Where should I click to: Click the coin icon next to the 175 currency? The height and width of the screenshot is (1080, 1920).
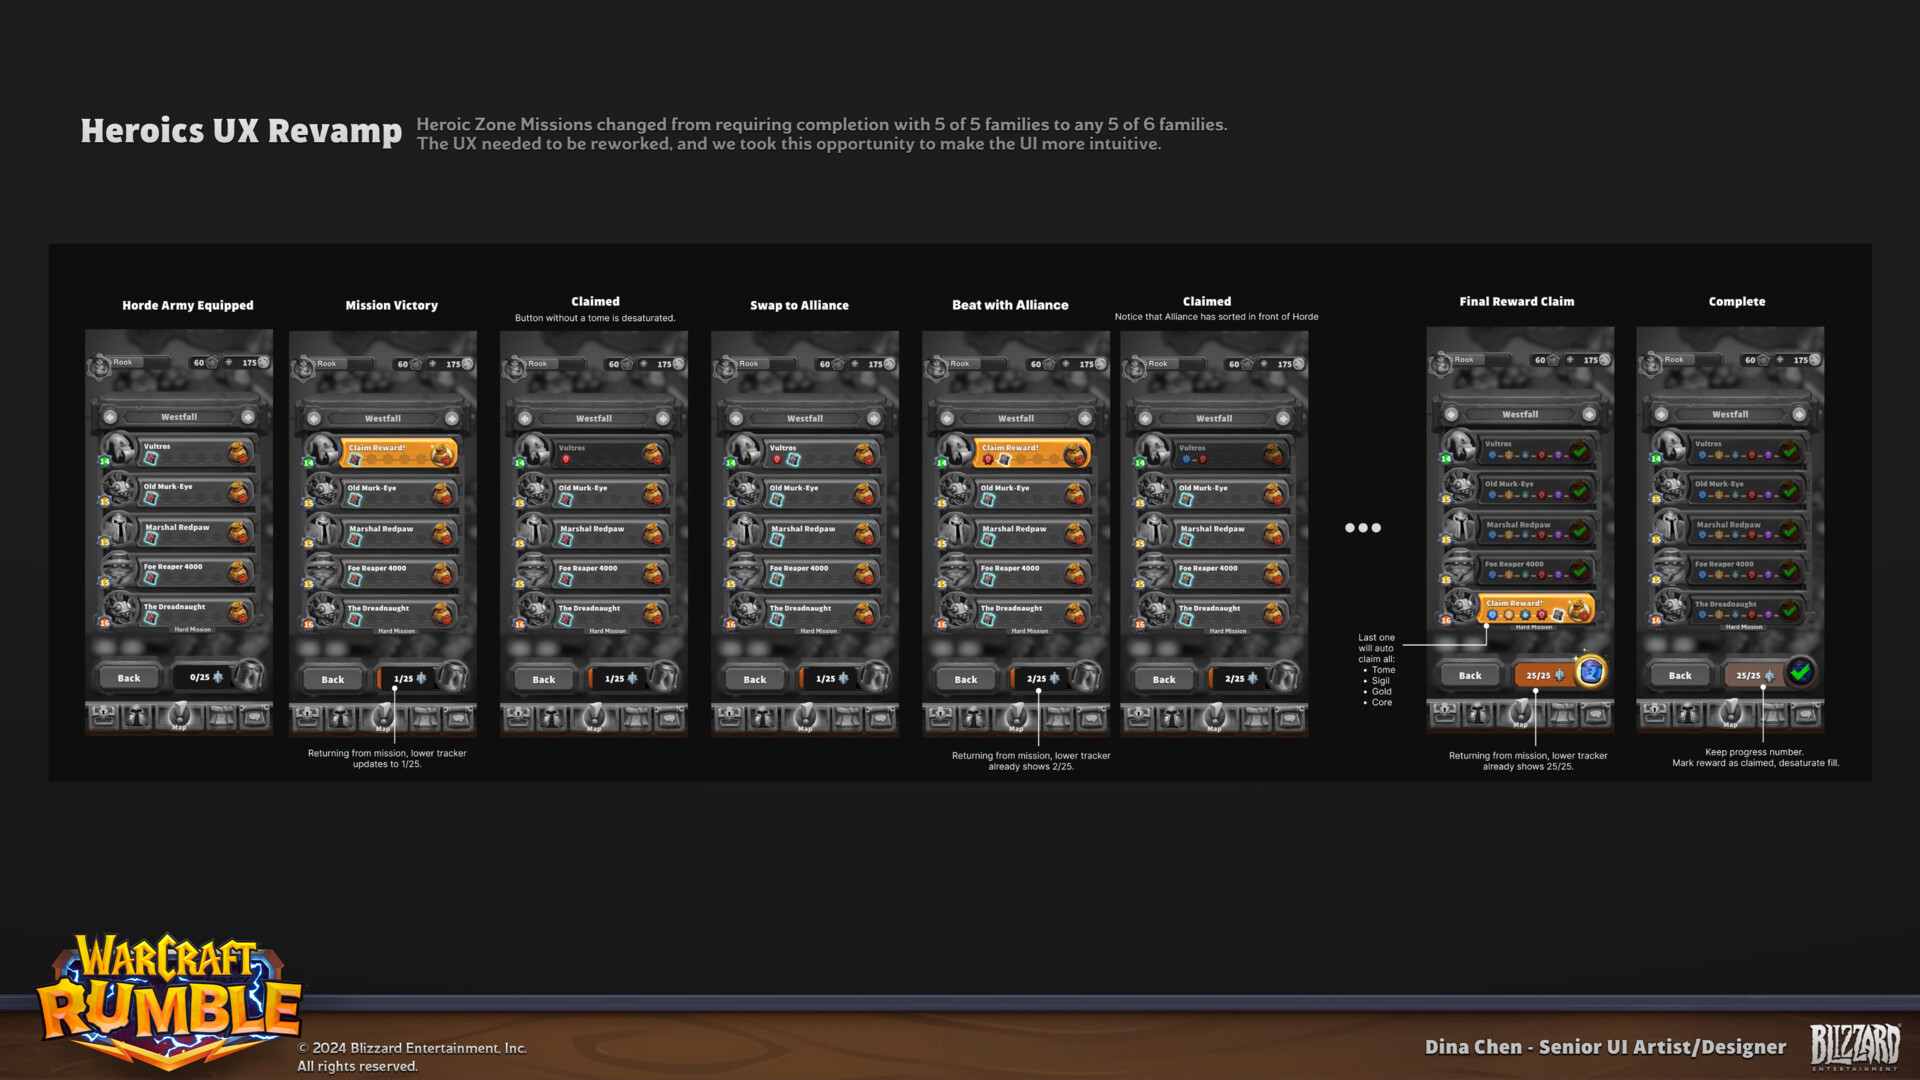pos(264,363)
